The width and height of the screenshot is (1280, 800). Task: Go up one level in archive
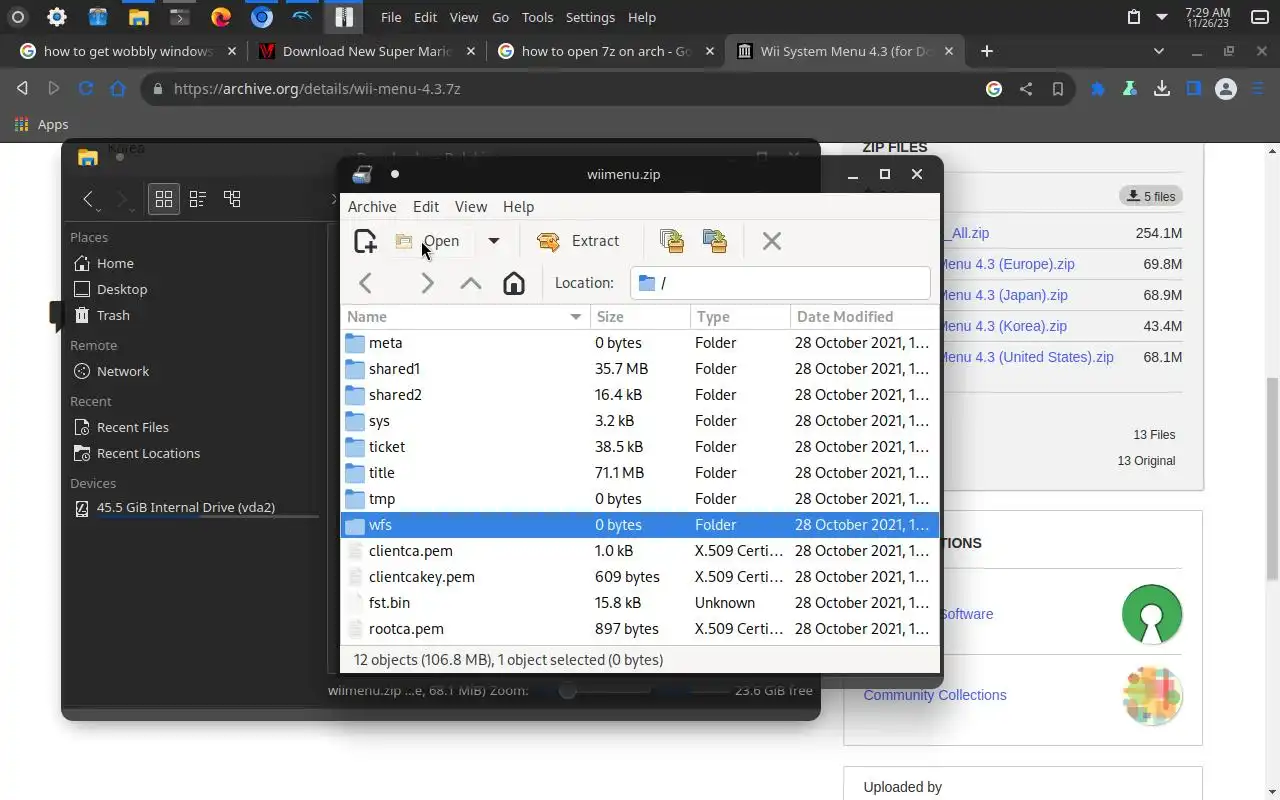[x=470, y=283]
